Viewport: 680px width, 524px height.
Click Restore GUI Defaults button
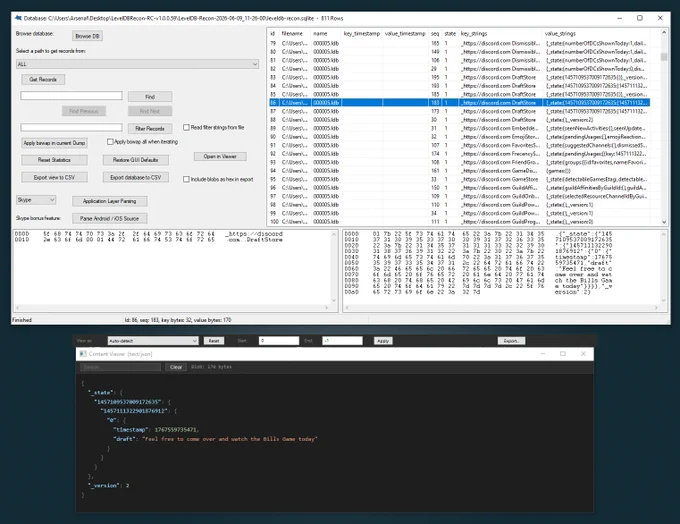pyautogui.click(x=136, y=160)
